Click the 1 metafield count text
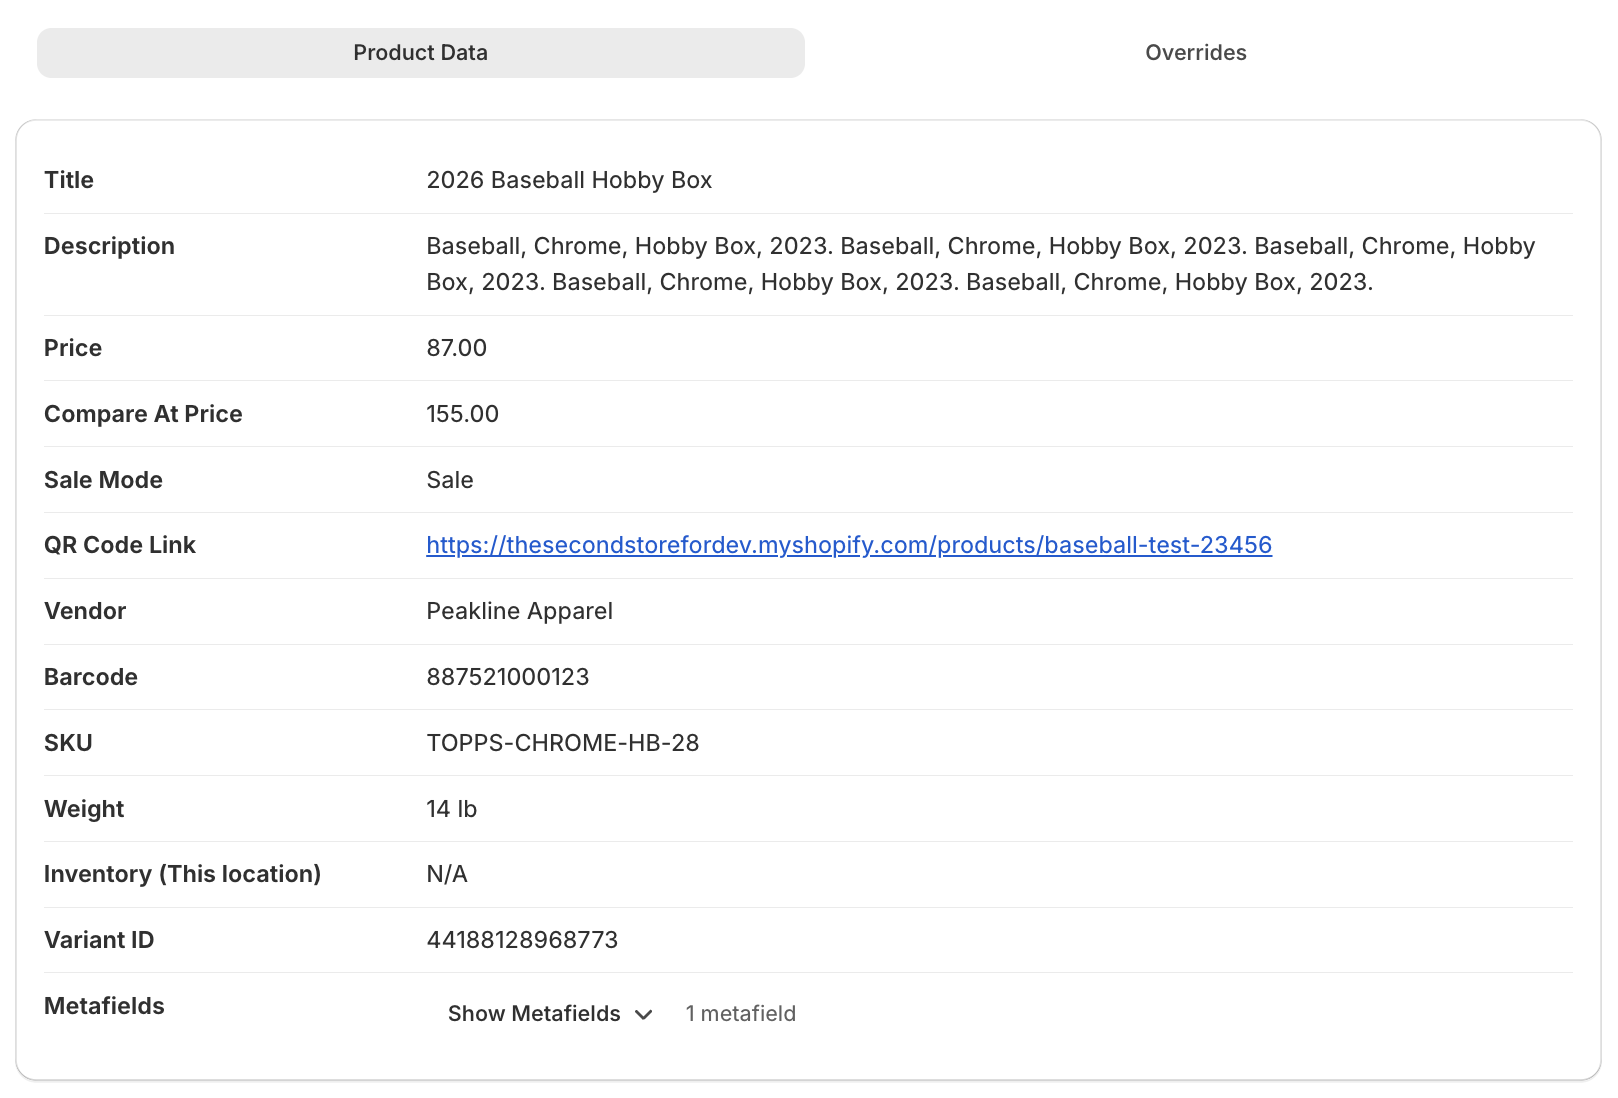Viewport: 1618px width, 1098px height. (741, 1014)
